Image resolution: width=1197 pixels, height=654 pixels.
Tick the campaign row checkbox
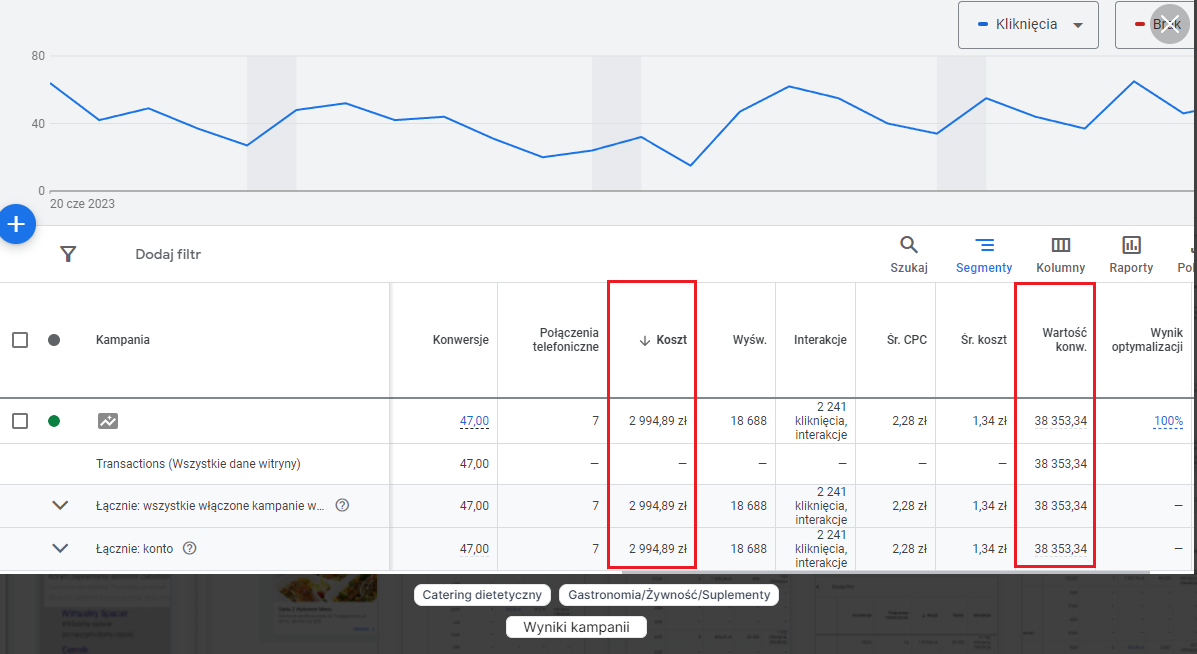[21, 420]
